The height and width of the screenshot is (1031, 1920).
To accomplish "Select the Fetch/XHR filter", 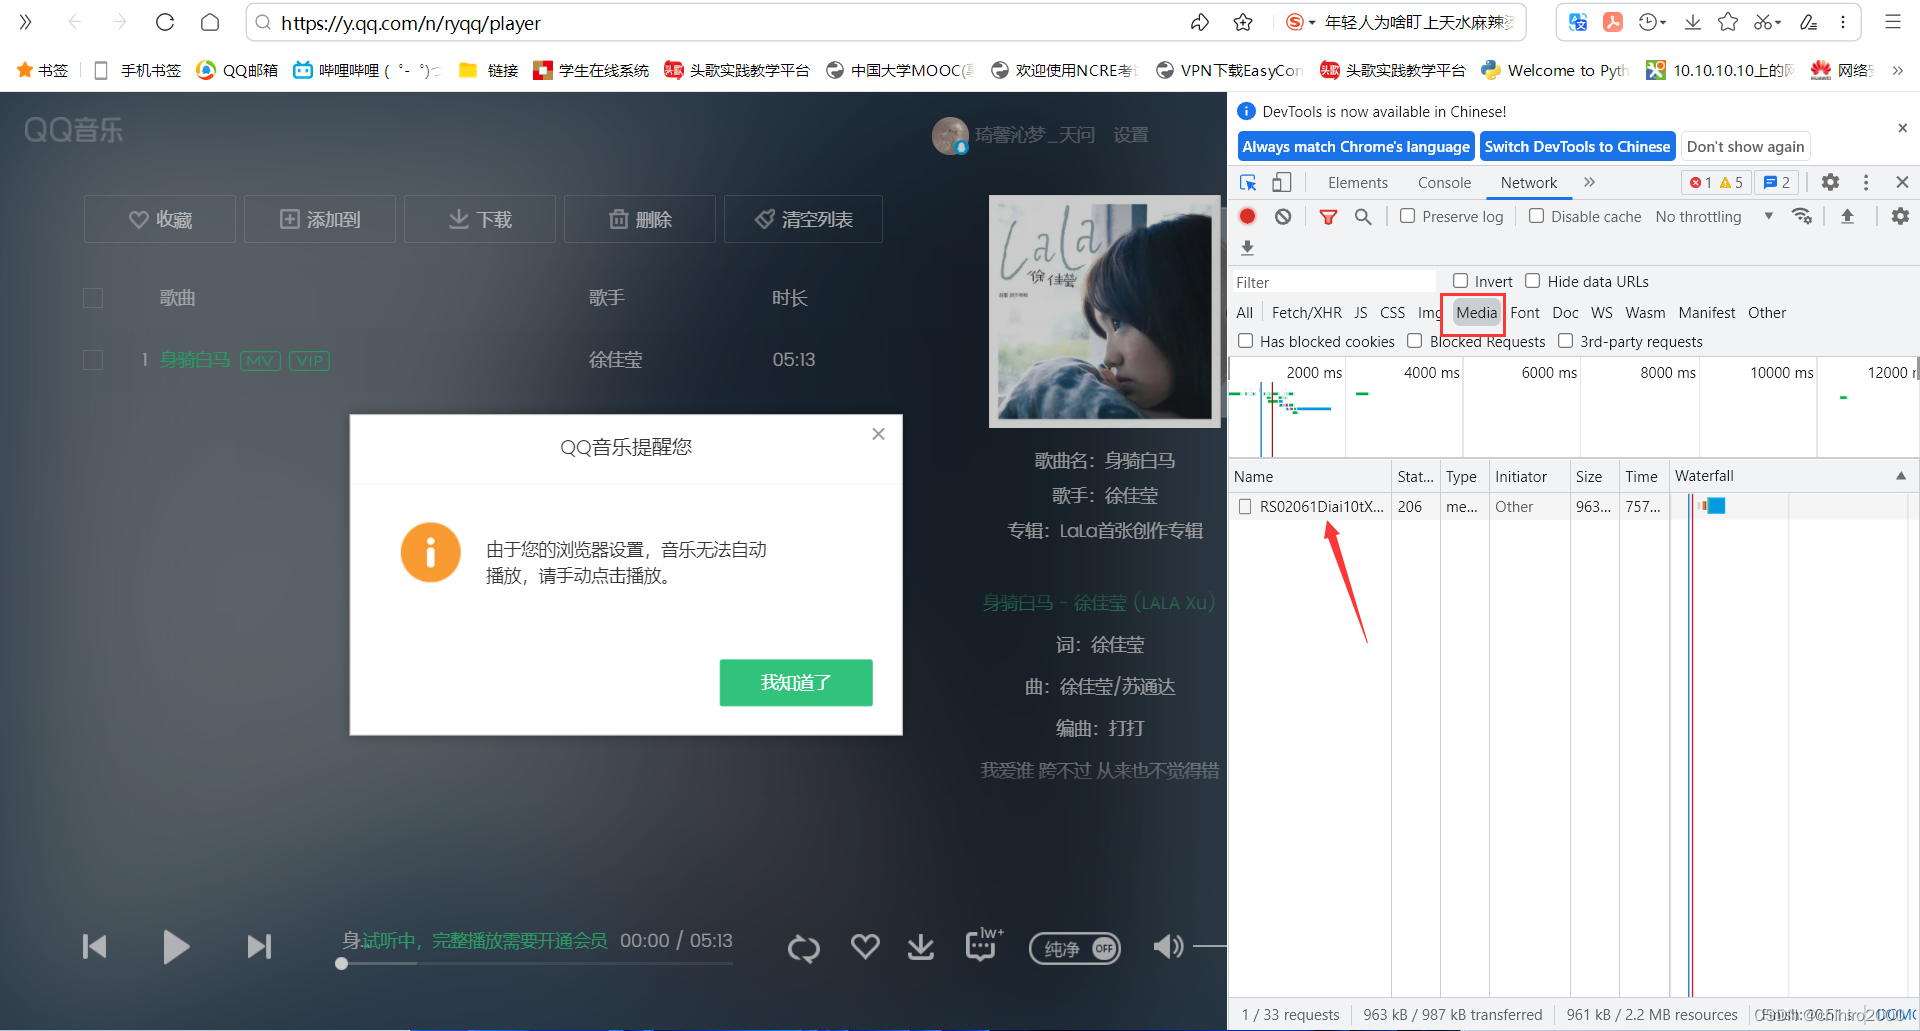I will tap(1306, 313).
